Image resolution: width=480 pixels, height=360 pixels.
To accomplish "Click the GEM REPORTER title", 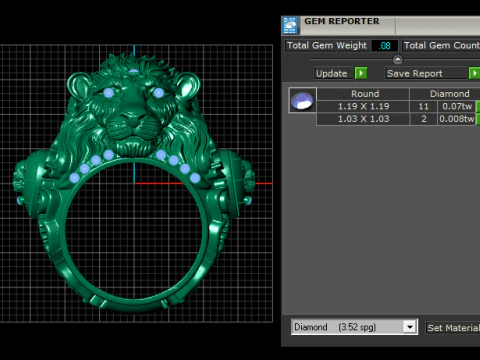I will click(342, 21).
